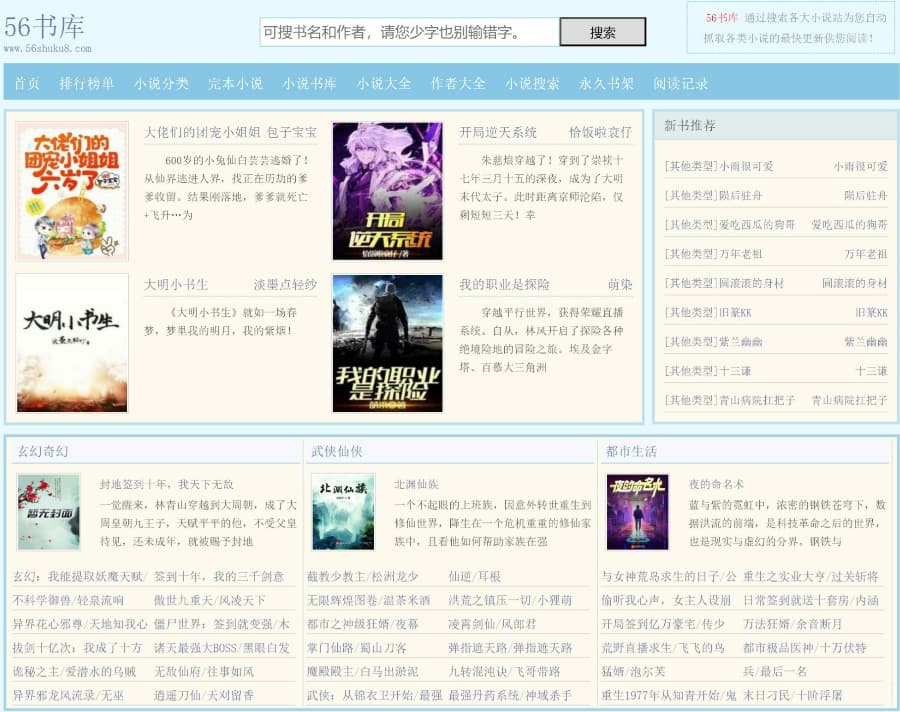Click the 搜索 search button
Image resolution: width=900 pixels, height=712 pixels.
(604, 31)
